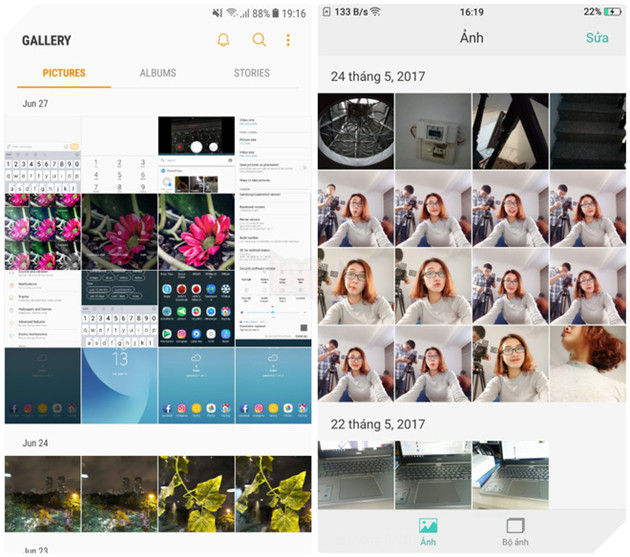Open the spiral ceiling photo from 24 tháng 5
Viewport: 630px width, 557px height.
355,131
